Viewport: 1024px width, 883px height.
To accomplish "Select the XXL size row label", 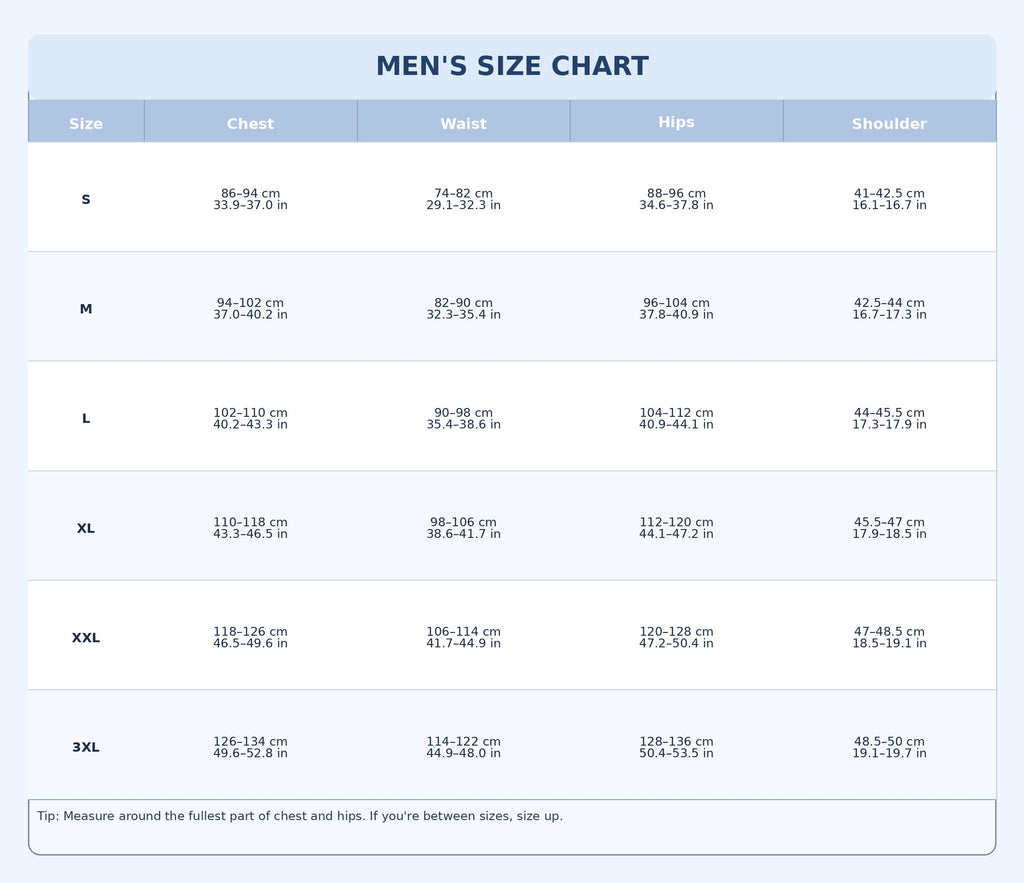I will 86,638.
